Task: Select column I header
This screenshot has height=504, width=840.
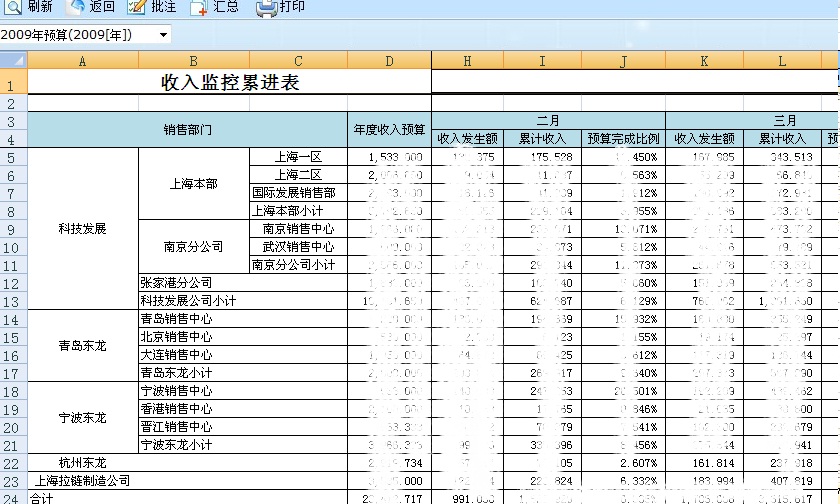Action: [542, 61]
